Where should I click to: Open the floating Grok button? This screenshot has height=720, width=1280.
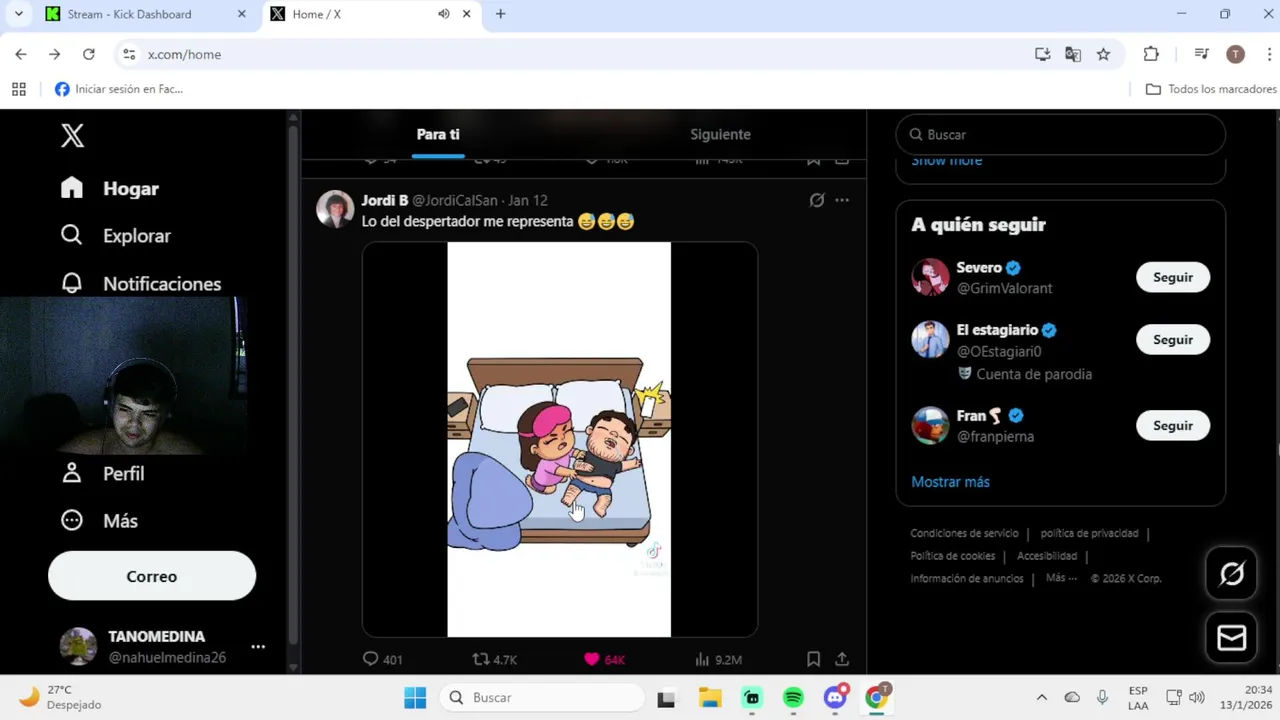[1231, 574]
